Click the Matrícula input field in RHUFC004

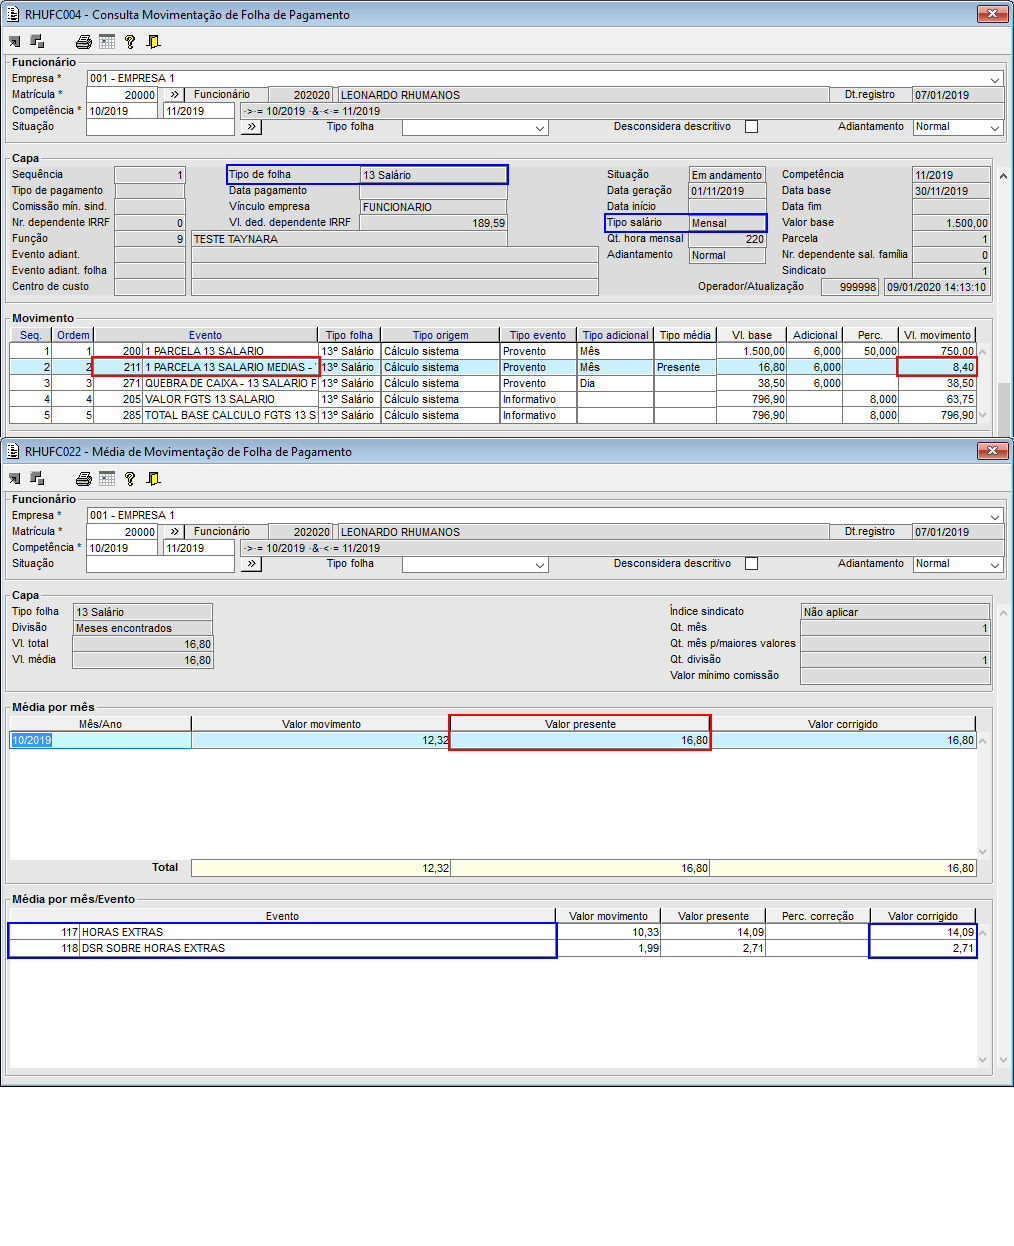click(x=122, y=95)
